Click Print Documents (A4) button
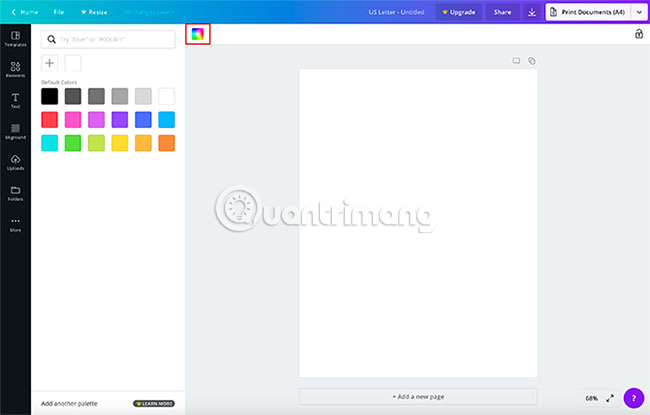Image resolution: width=650 pixels, height=415 pixels. [x=588, y=12]
